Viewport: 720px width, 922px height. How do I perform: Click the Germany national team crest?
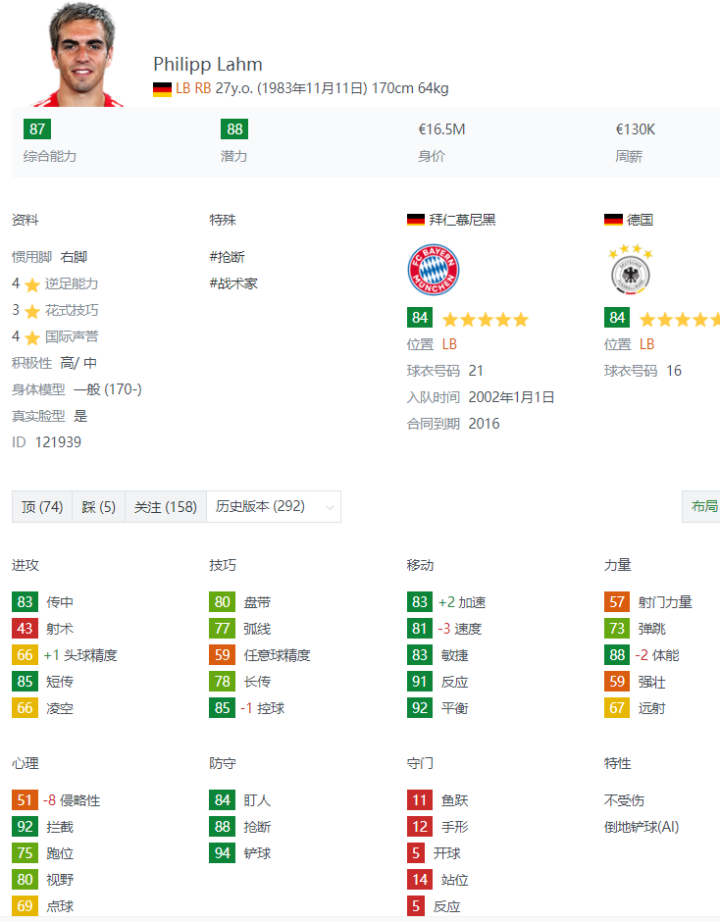(x=630, y=270)
